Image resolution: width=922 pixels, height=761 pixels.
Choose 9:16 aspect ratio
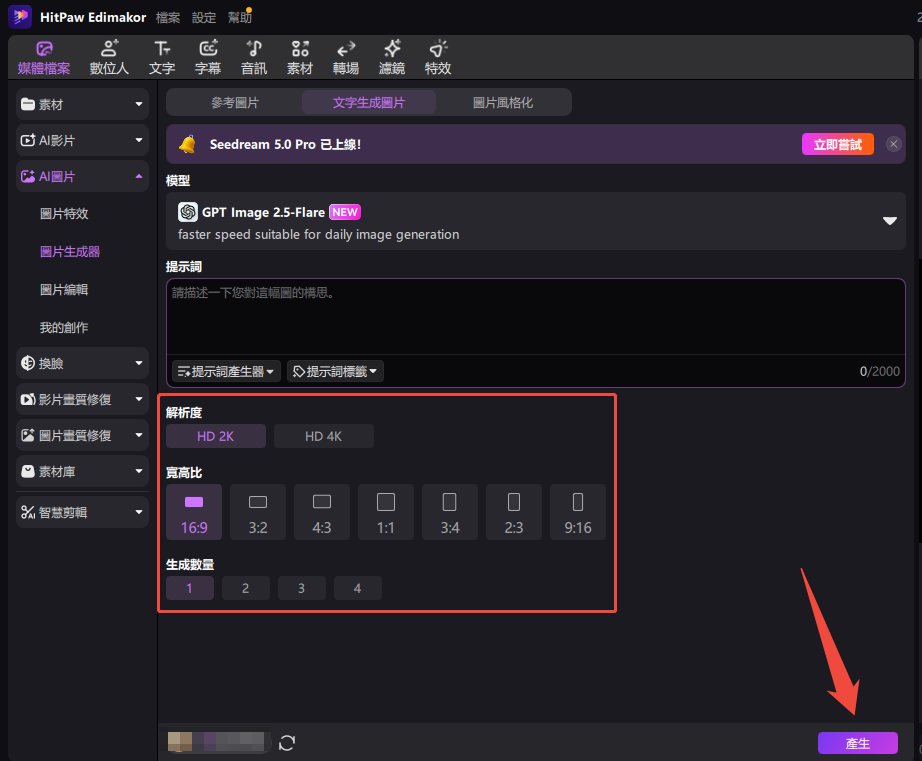tap(578, 512)
